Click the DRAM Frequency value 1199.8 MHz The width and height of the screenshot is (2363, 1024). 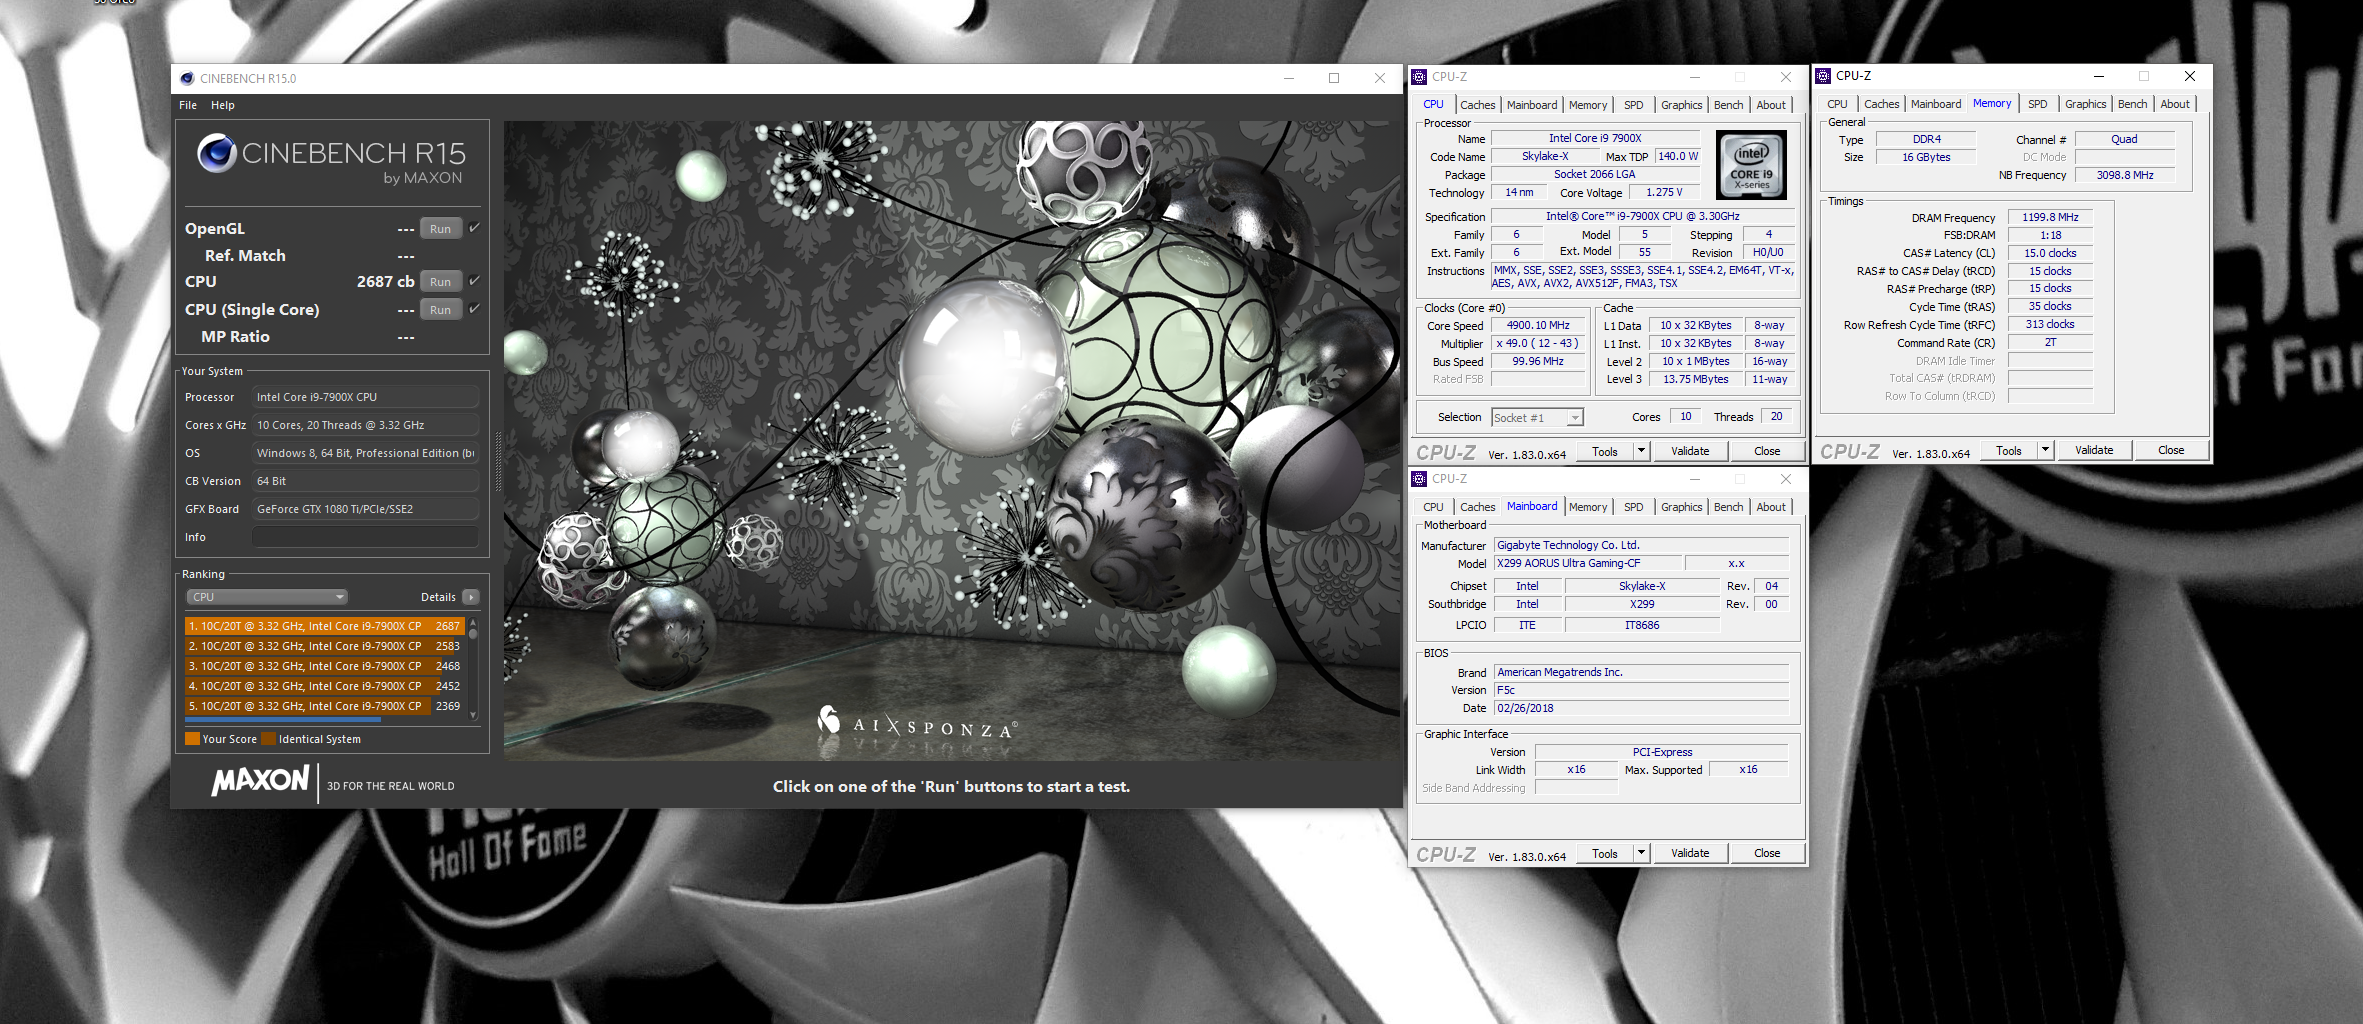[x=2050, y=217]
